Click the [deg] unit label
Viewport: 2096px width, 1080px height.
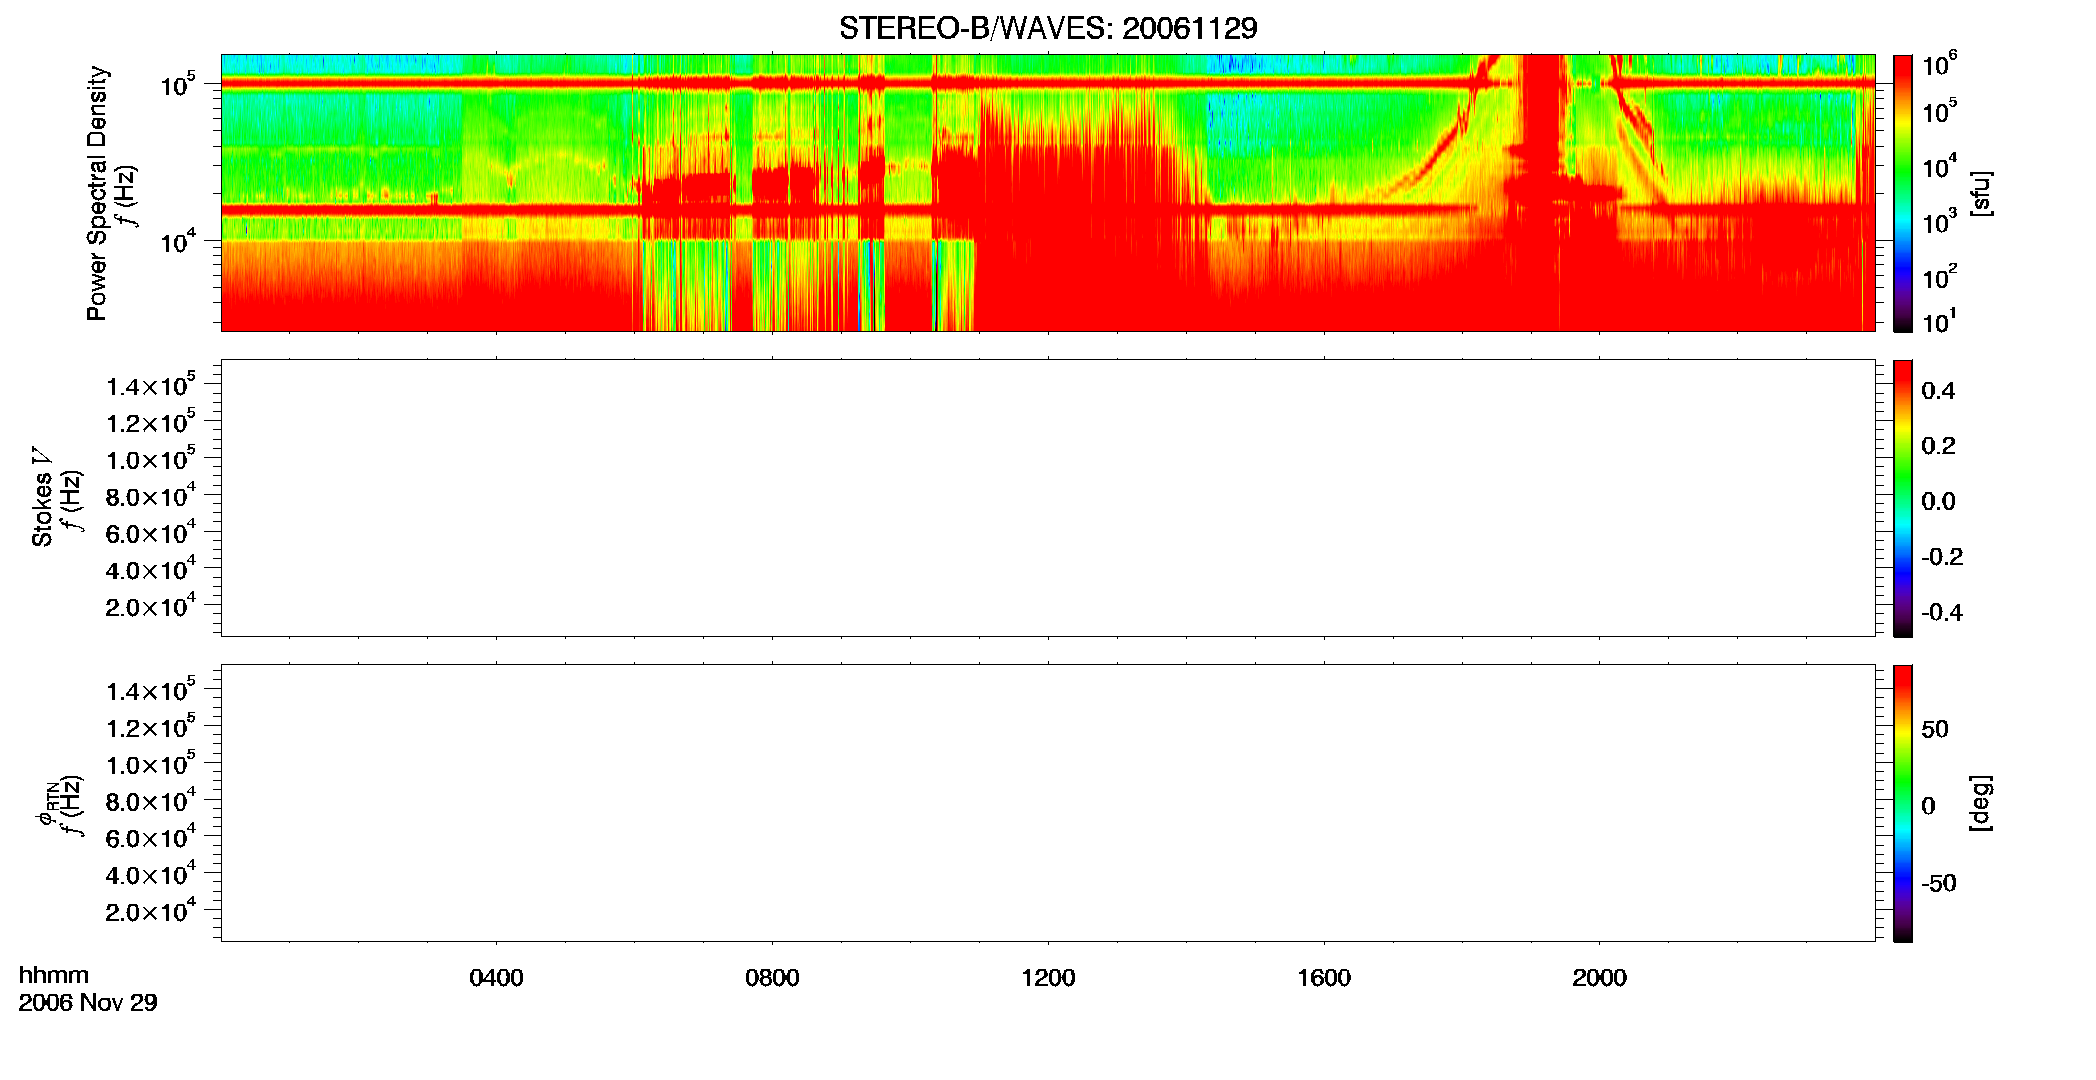[x=1980, y=803]
